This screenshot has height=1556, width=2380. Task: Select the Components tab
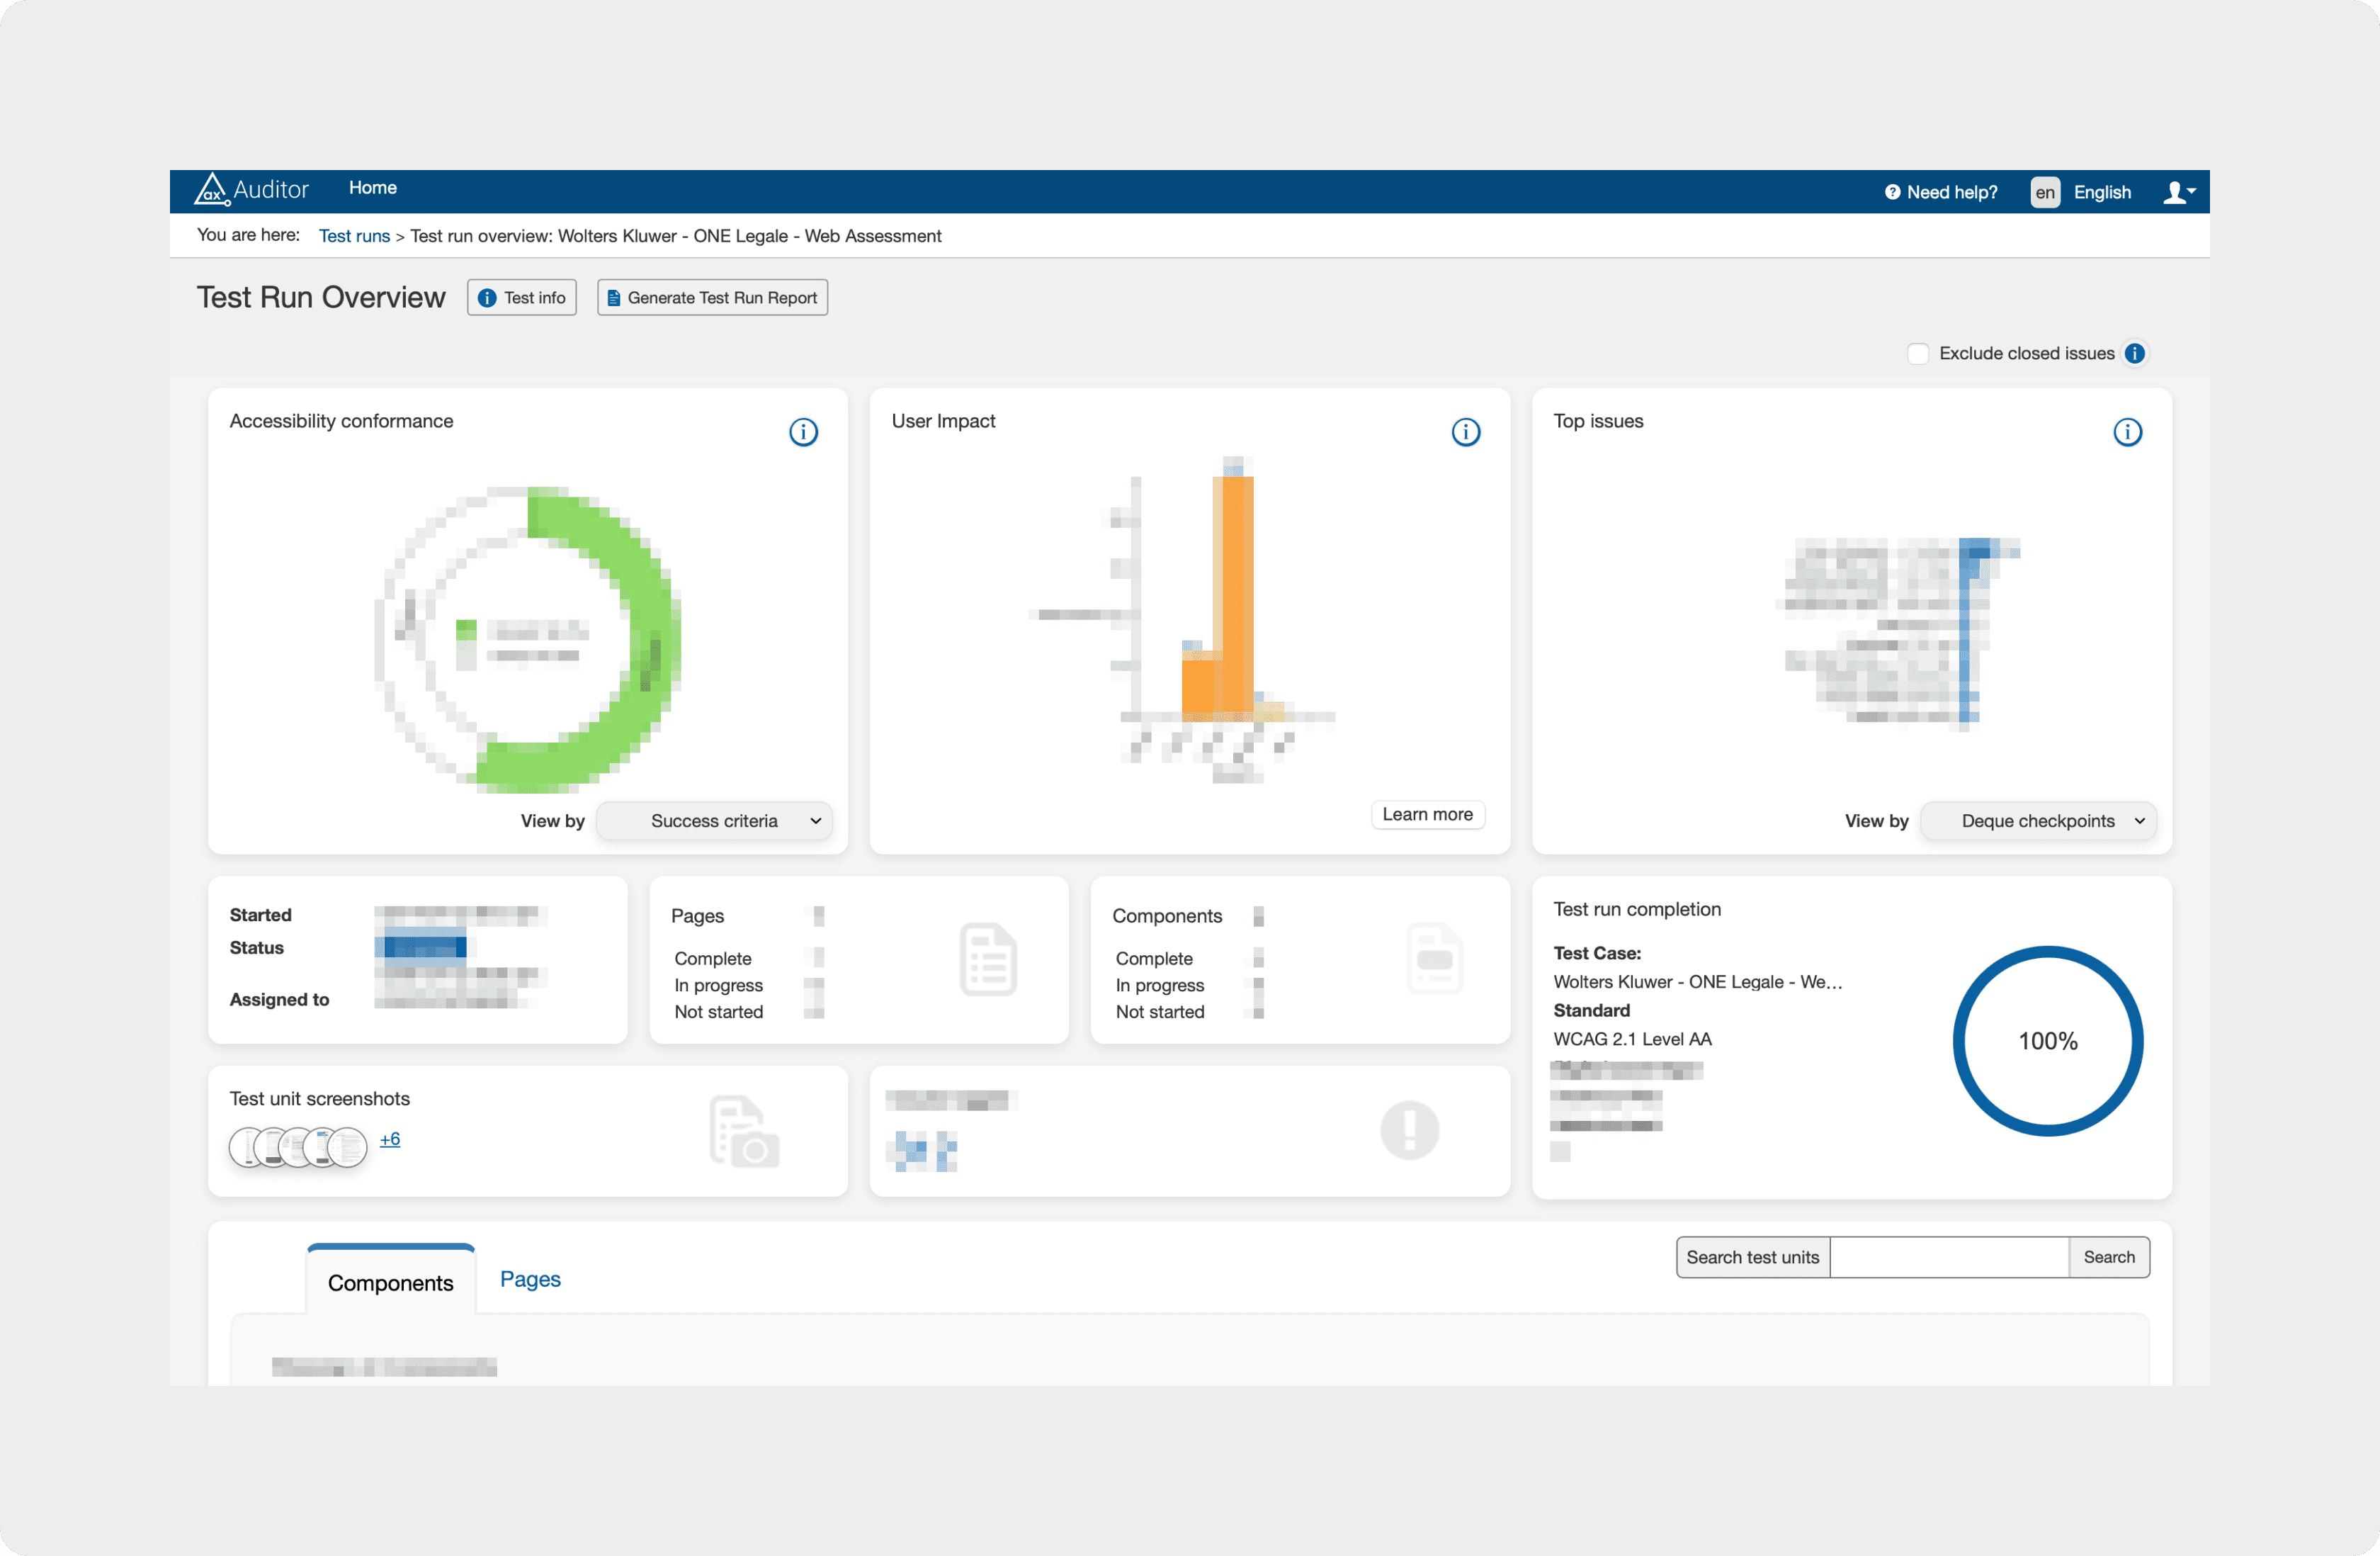click(x=390, y=1282)
